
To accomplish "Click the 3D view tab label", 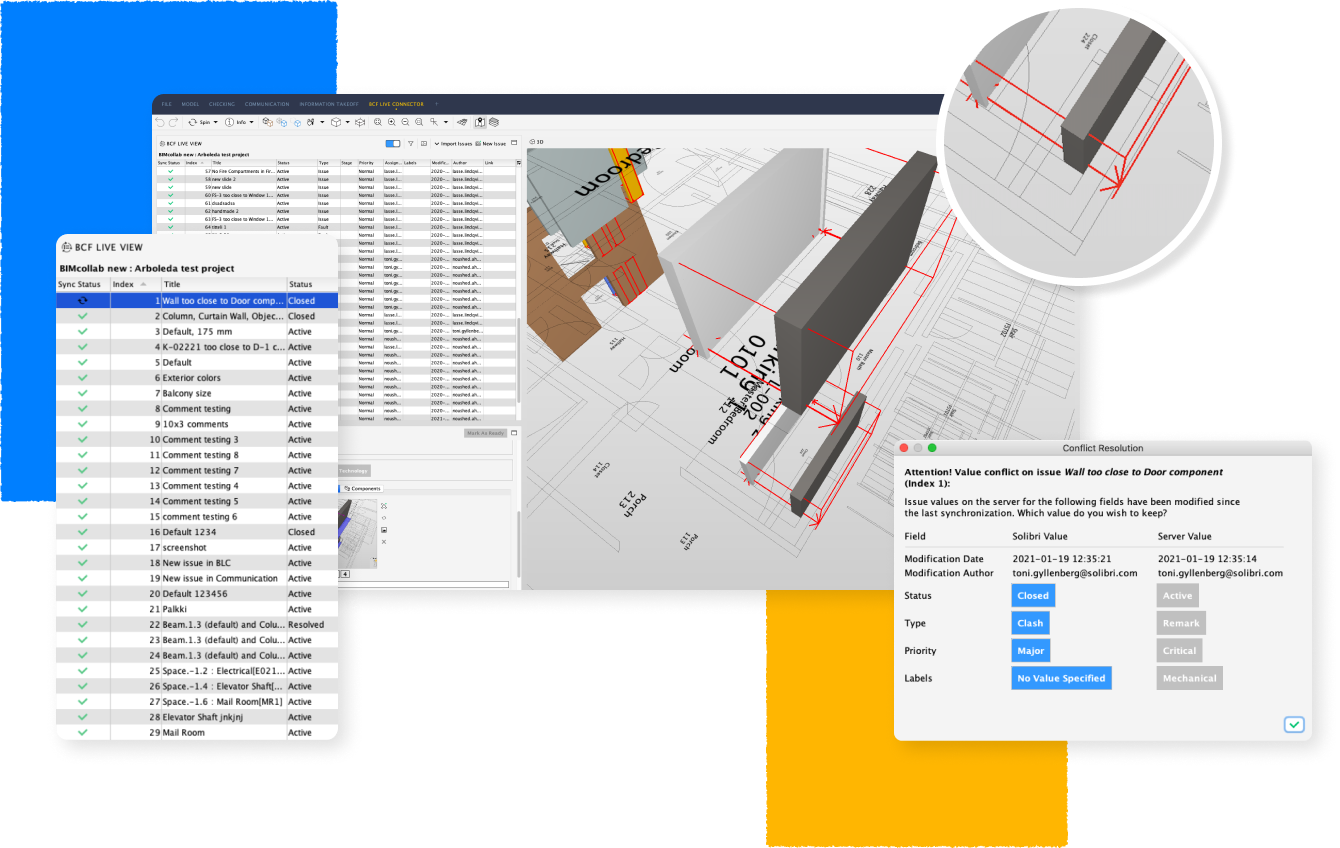I will pos(536,142).
